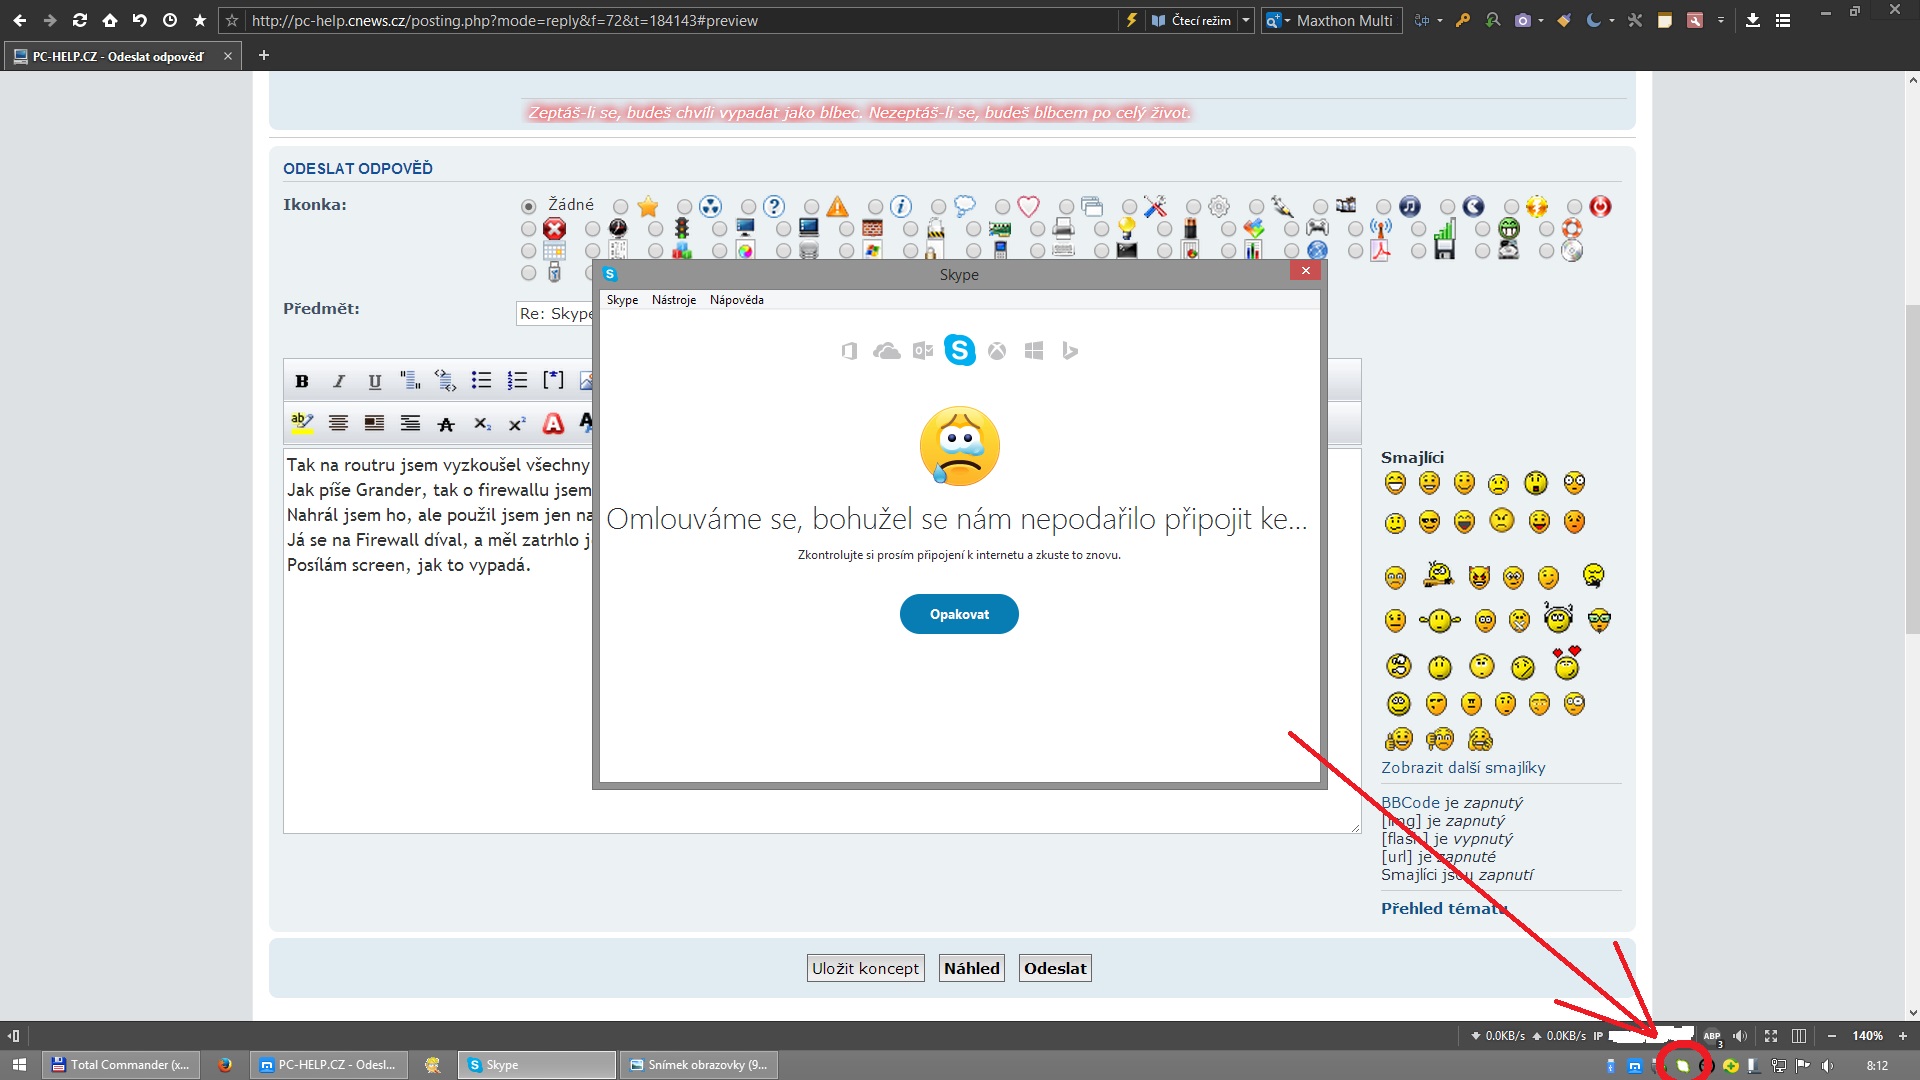
Task: Select the warning triangle topic icon radio
Action: point(811,207)
